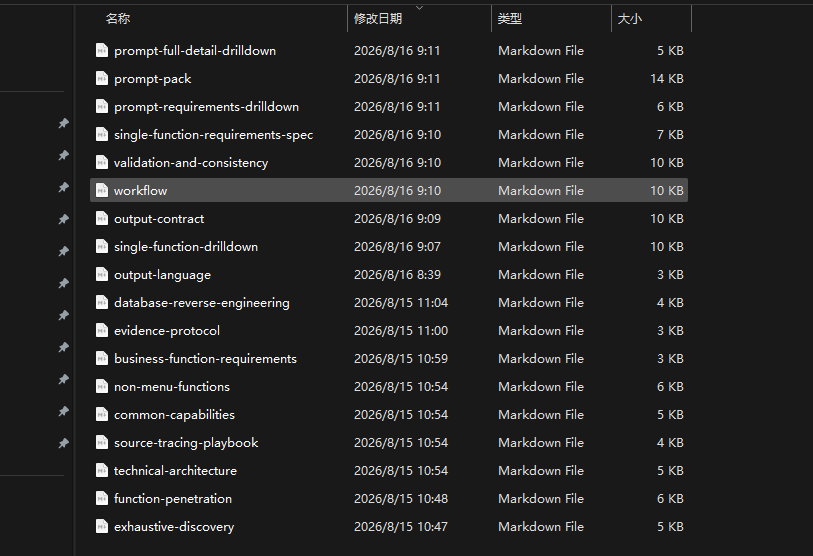Click the function-penetration file icon
This screenshot has width=813, height=556.
[x=102, y=498]
